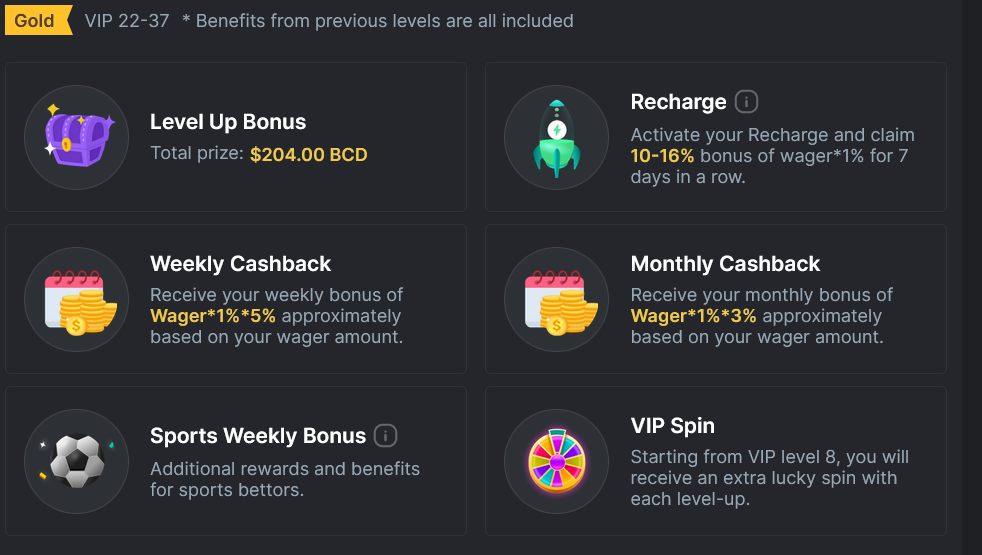Click the Wager*1%*3% highlighted text
Image resolution: width=982 pixels, height=555 pixels.
[693, 316]
